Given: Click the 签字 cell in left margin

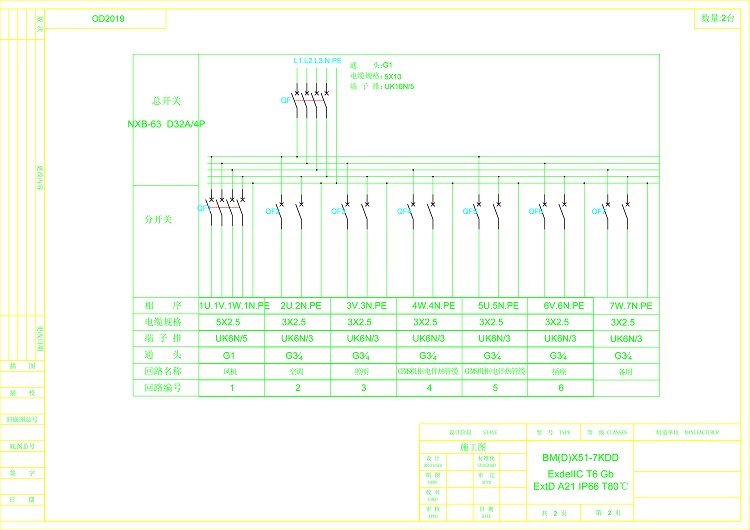Looking at the screenshot, I should point(22,473).
